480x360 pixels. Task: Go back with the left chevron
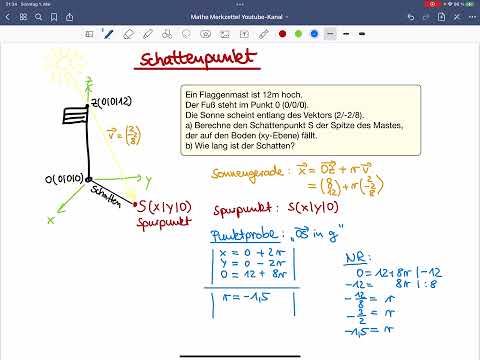click(8, 17)
